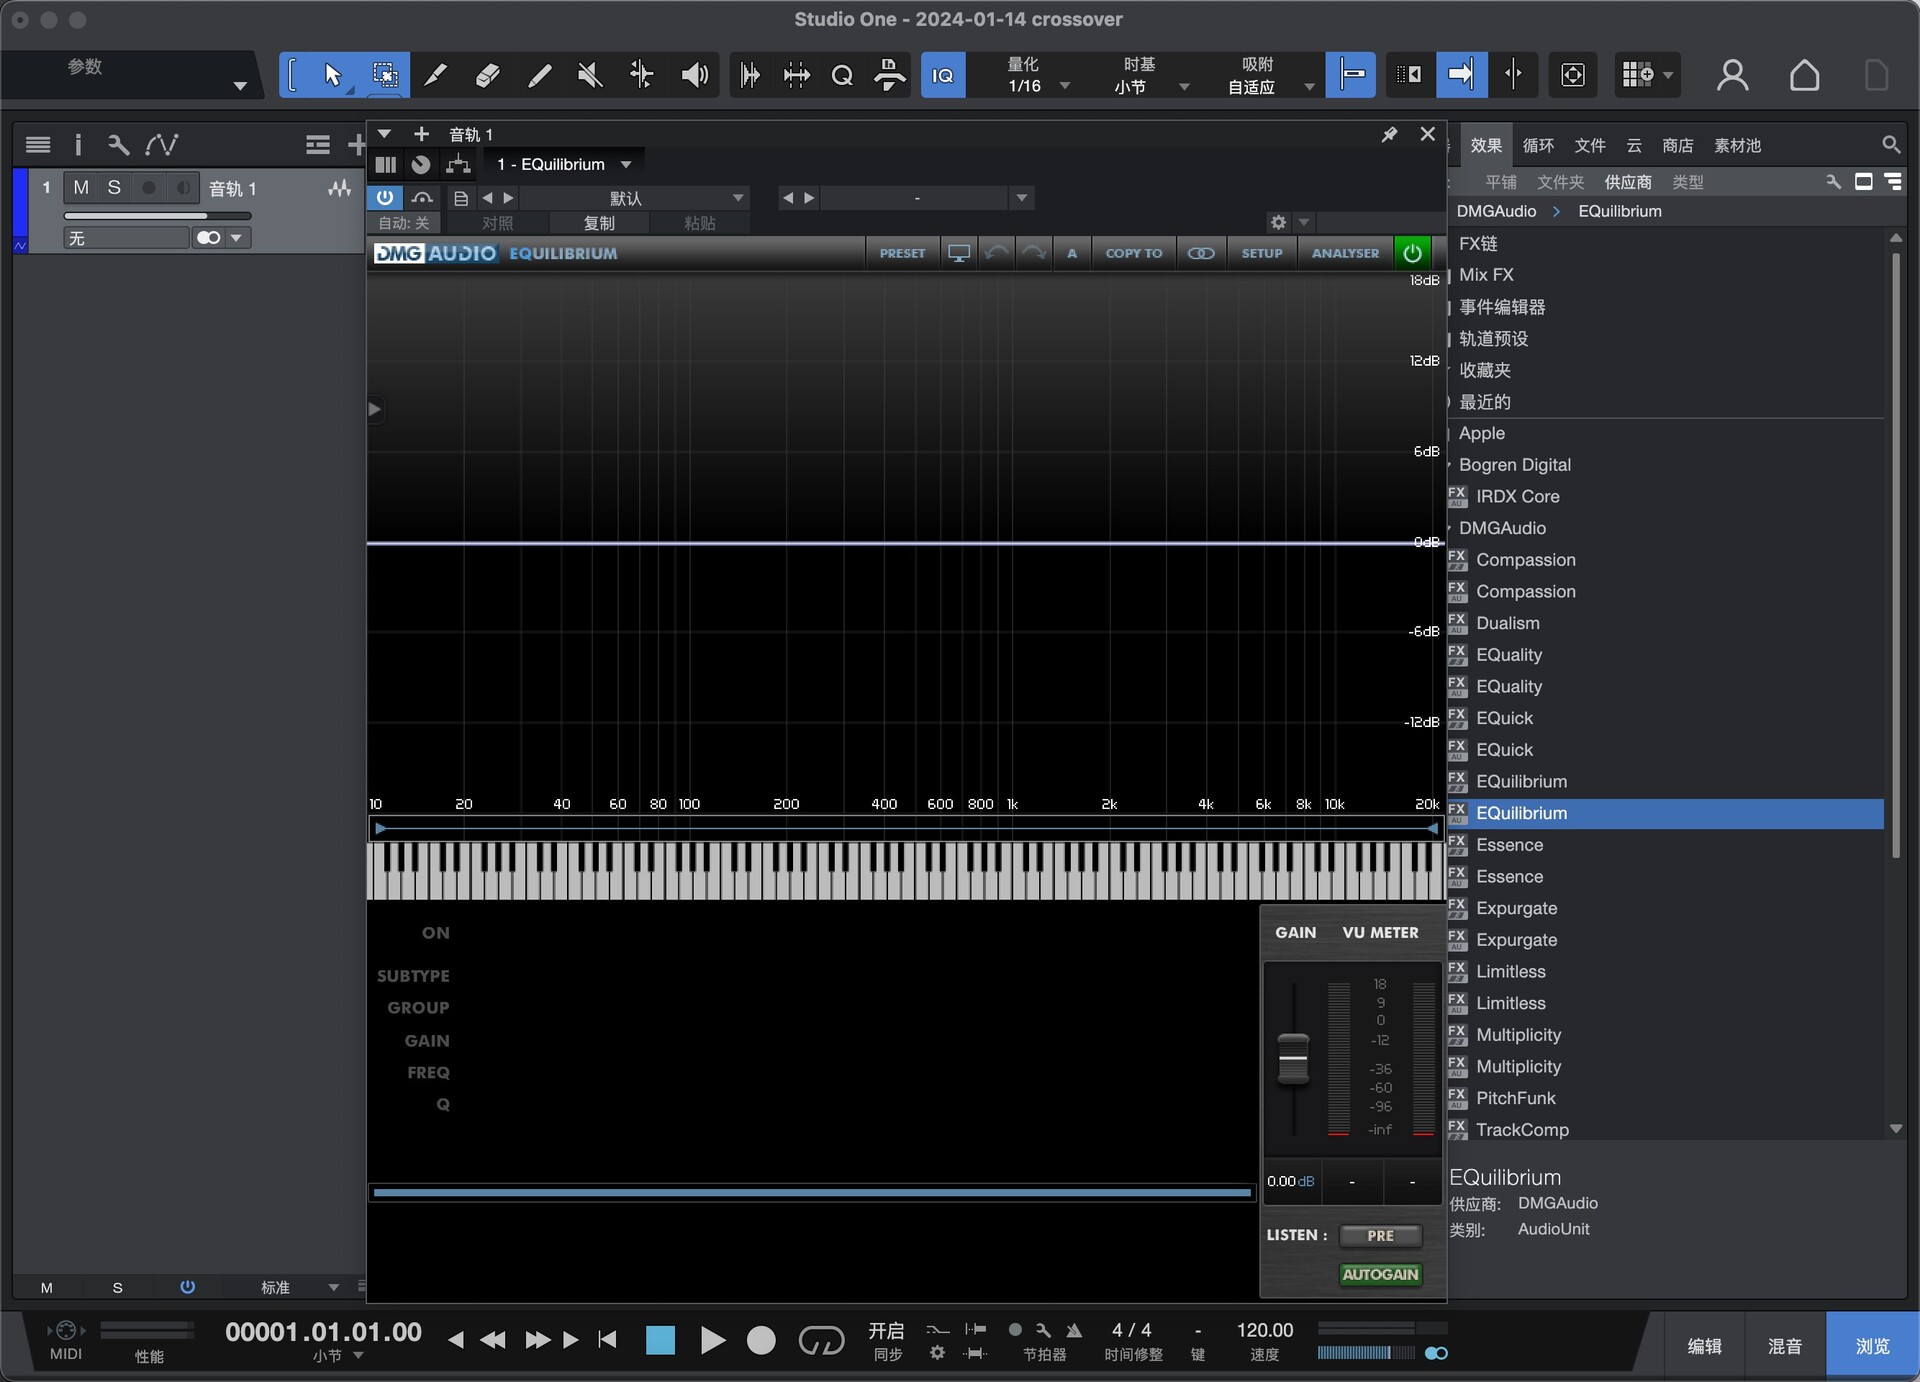Screen dimensions: 1920x1382
Task: Mute track 1 with M button
Action: [81, 188]
